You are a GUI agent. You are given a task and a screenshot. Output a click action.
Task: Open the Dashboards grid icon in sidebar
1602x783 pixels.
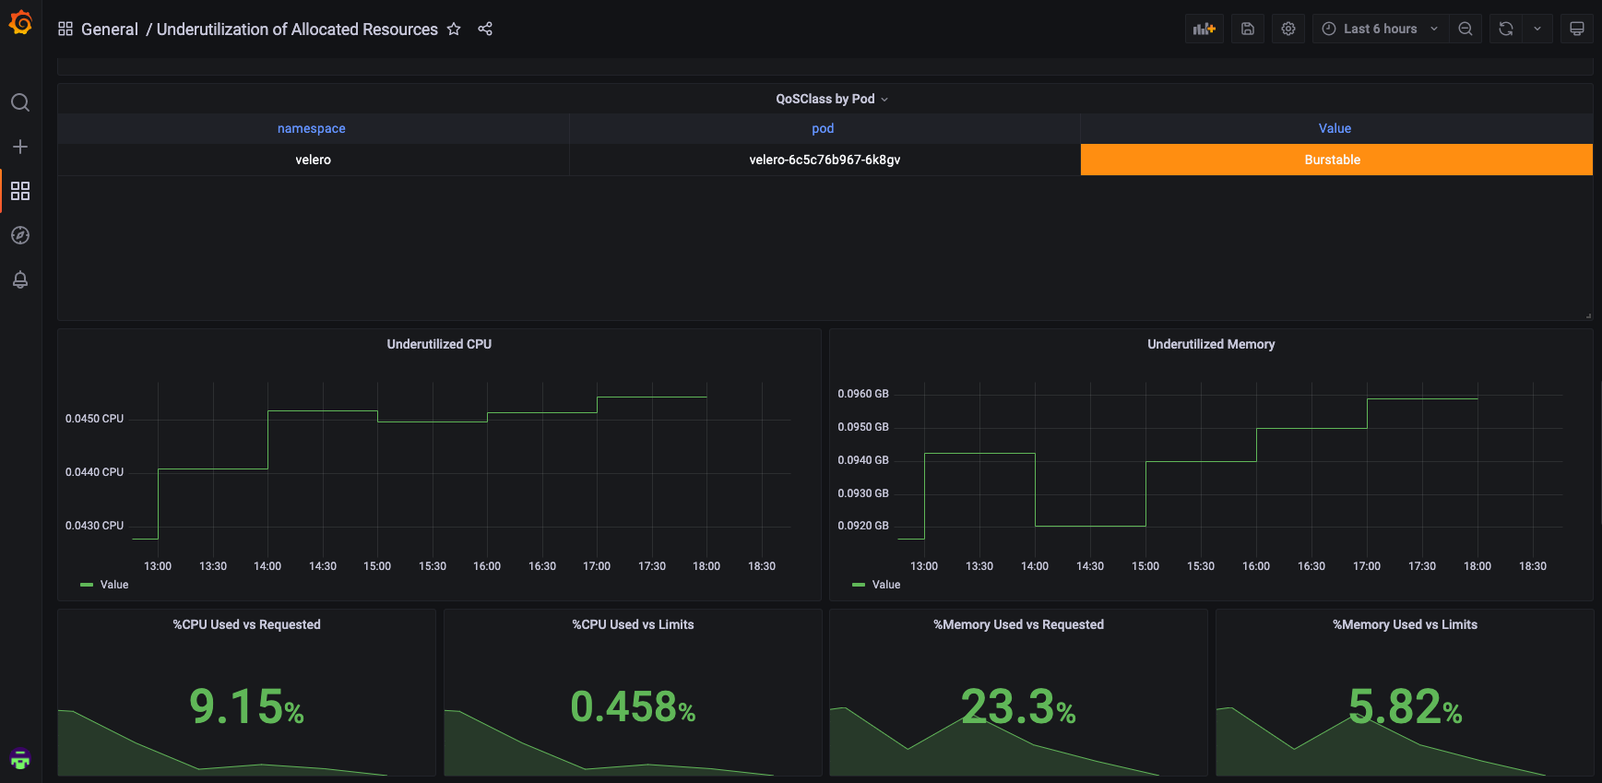20,191
